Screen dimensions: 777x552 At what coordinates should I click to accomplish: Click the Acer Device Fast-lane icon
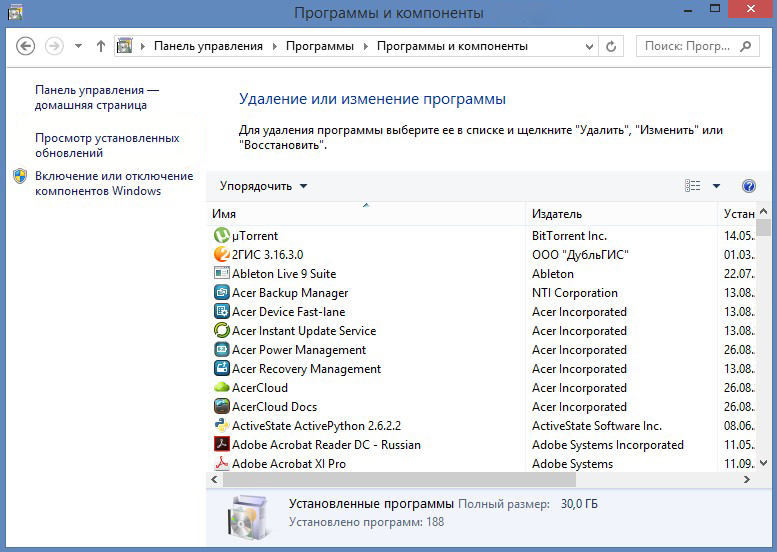222,311
